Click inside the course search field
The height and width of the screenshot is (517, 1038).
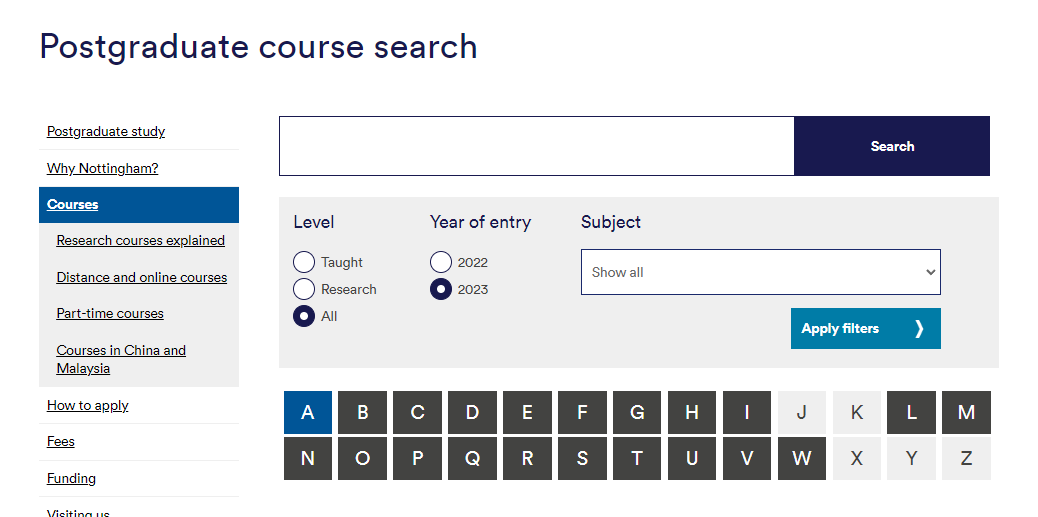pyautogui.click(x=536, y=146)
